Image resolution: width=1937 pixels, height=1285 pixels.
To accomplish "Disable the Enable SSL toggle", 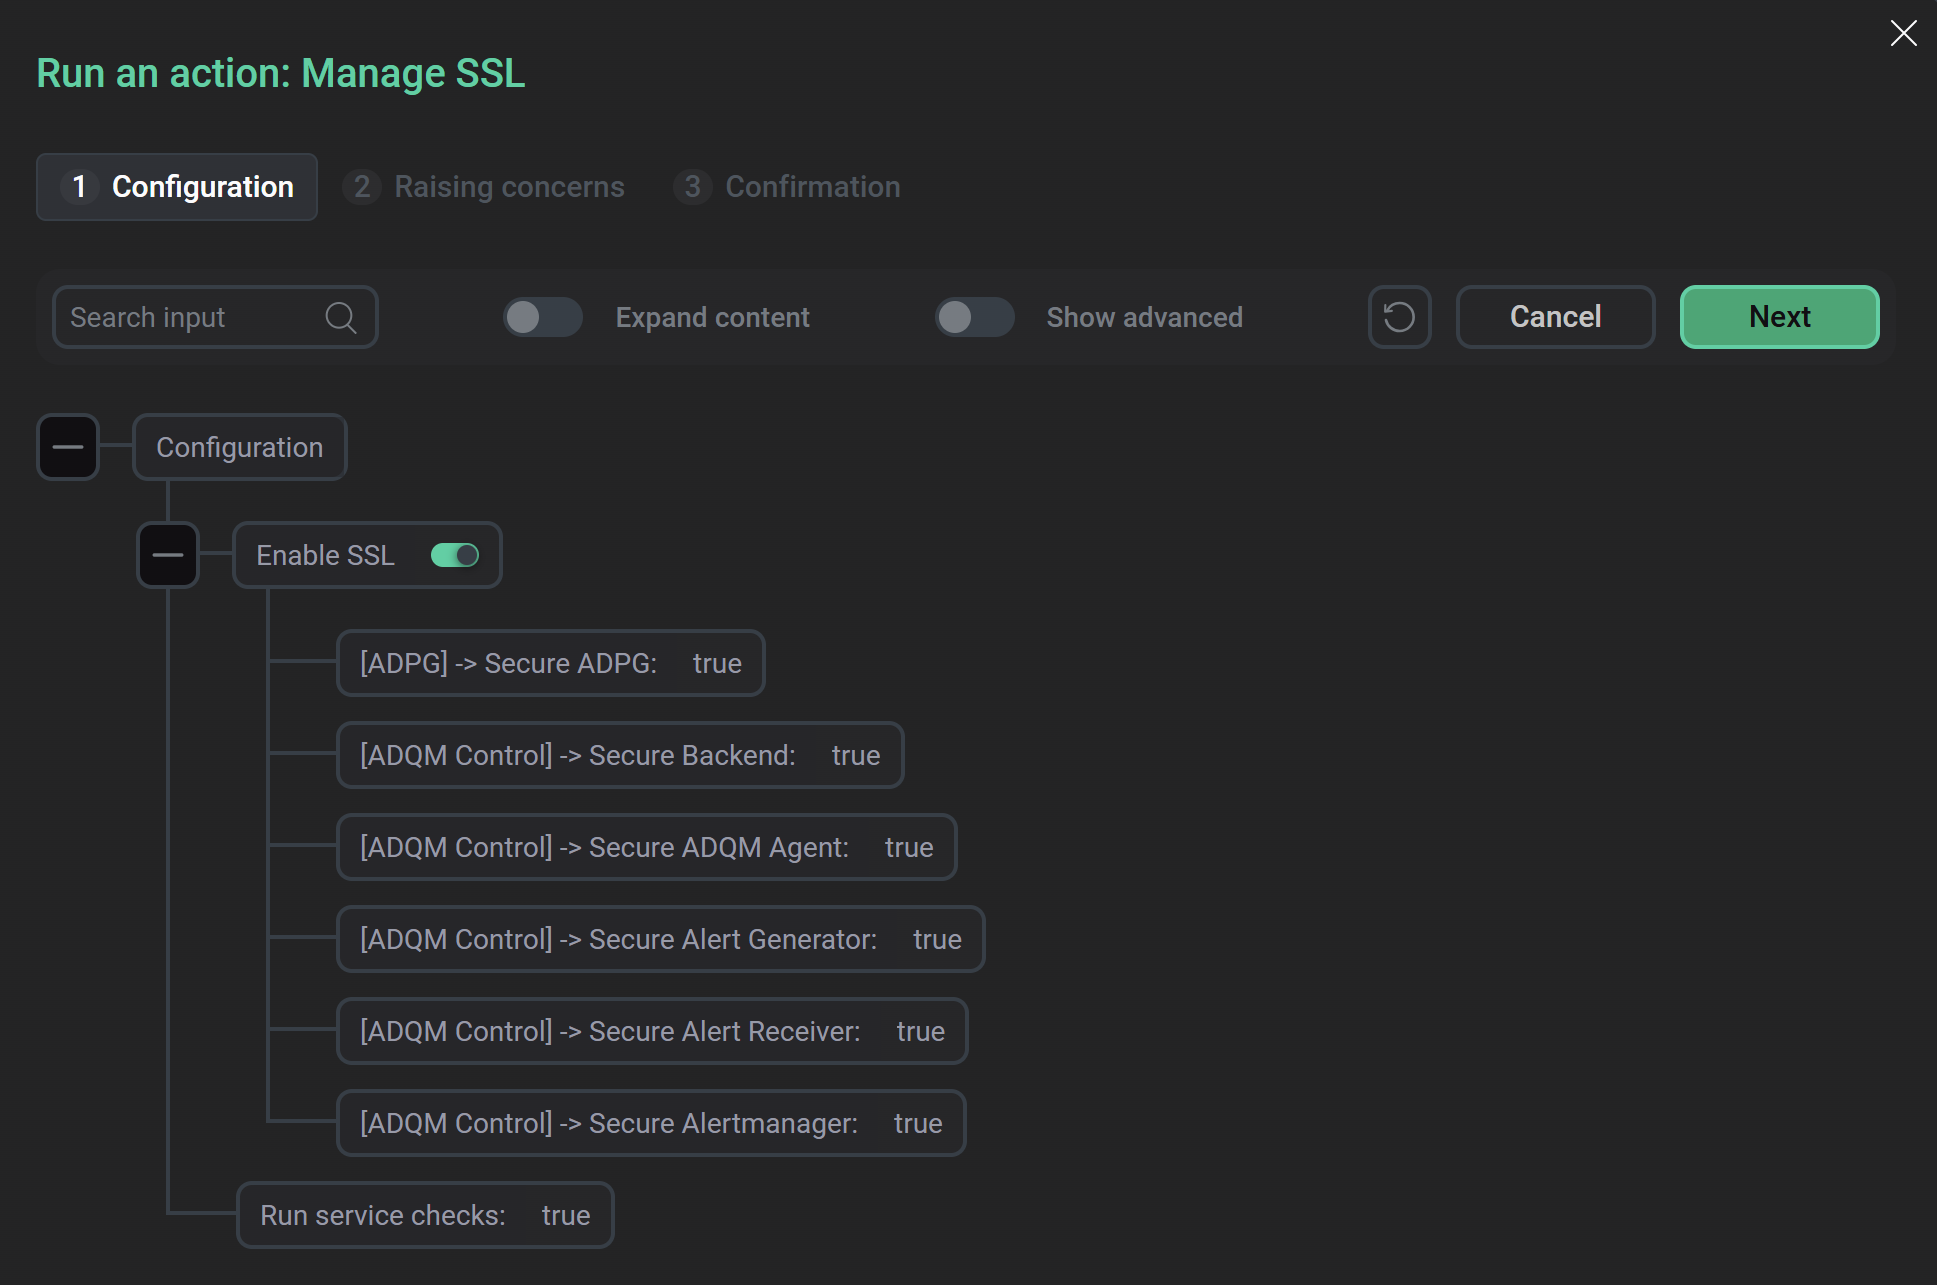I will coord(455,555).
